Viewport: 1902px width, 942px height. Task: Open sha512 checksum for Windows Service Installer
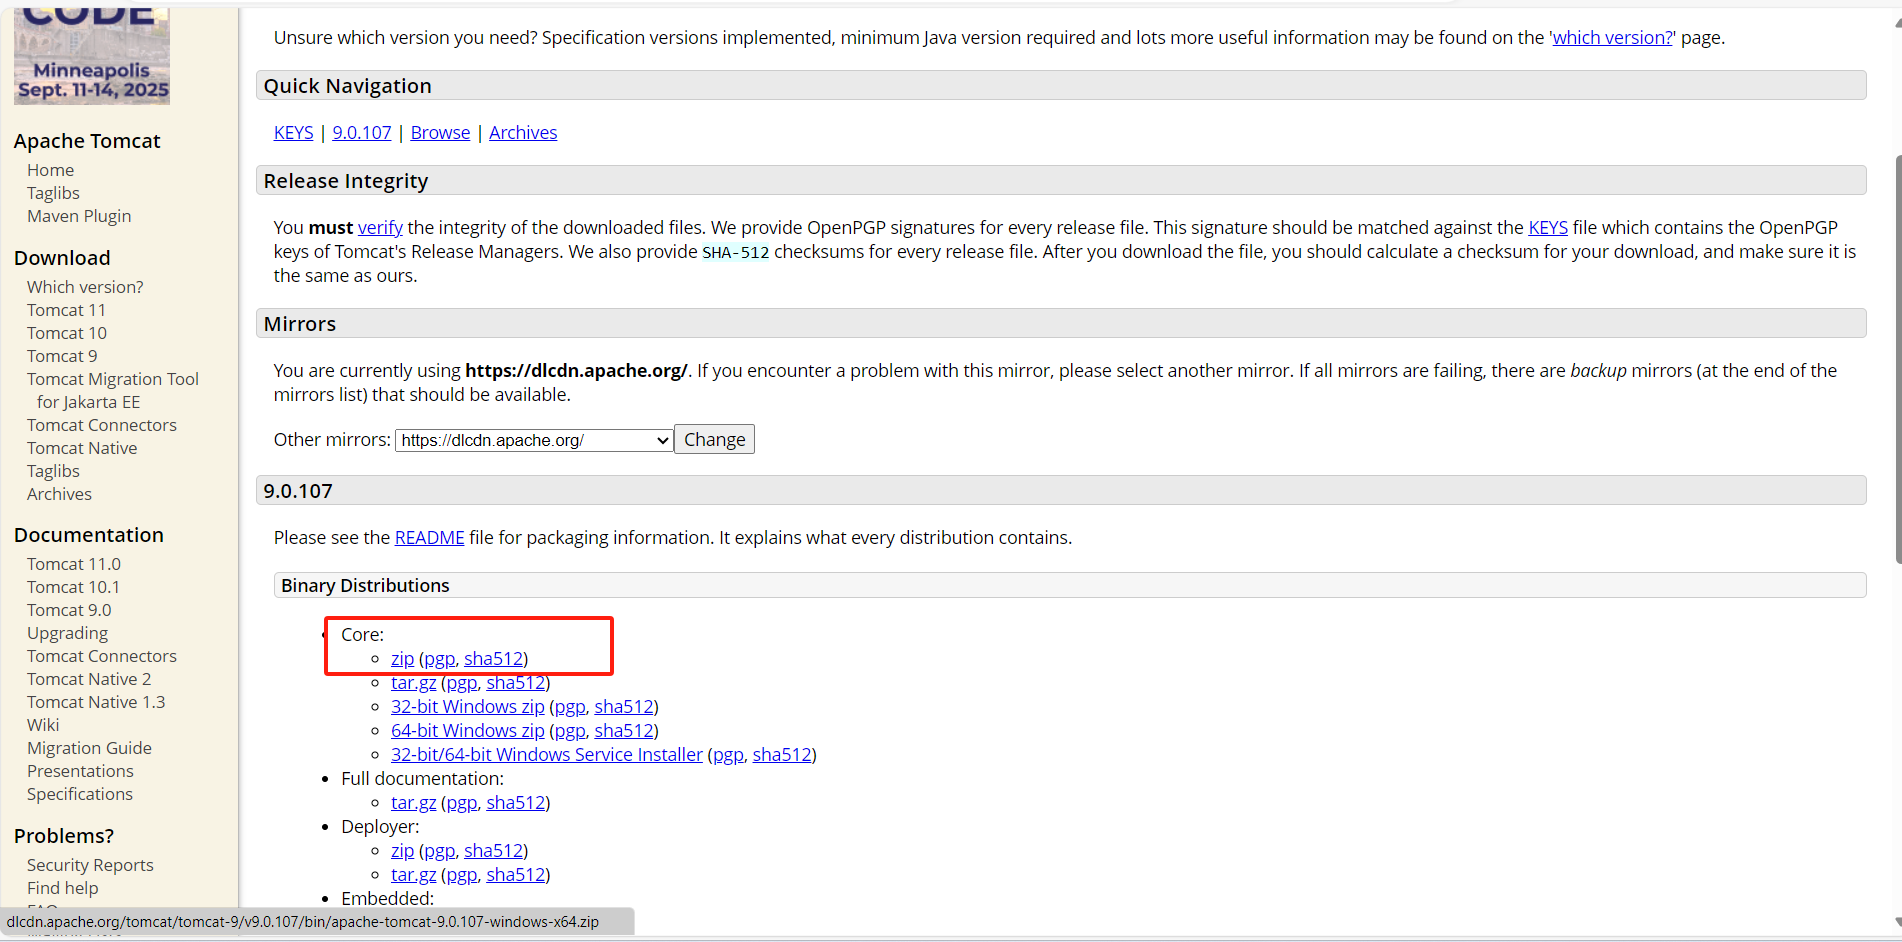tap(782, 754)
